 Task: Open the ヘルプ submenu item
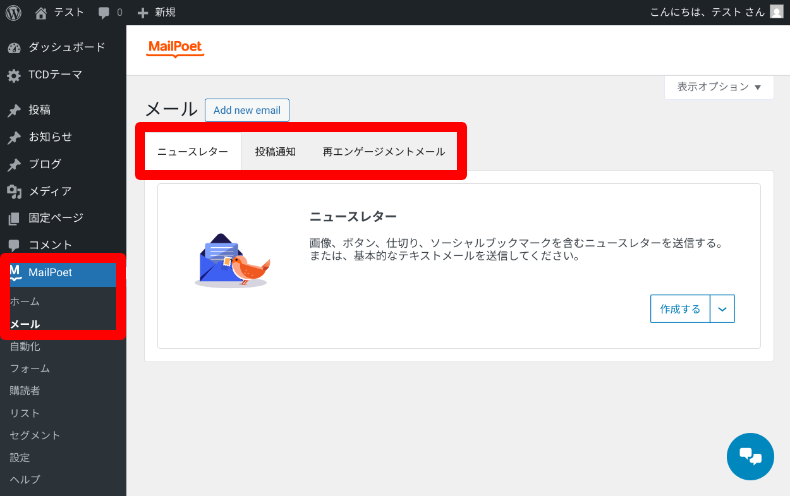[25, 479]
